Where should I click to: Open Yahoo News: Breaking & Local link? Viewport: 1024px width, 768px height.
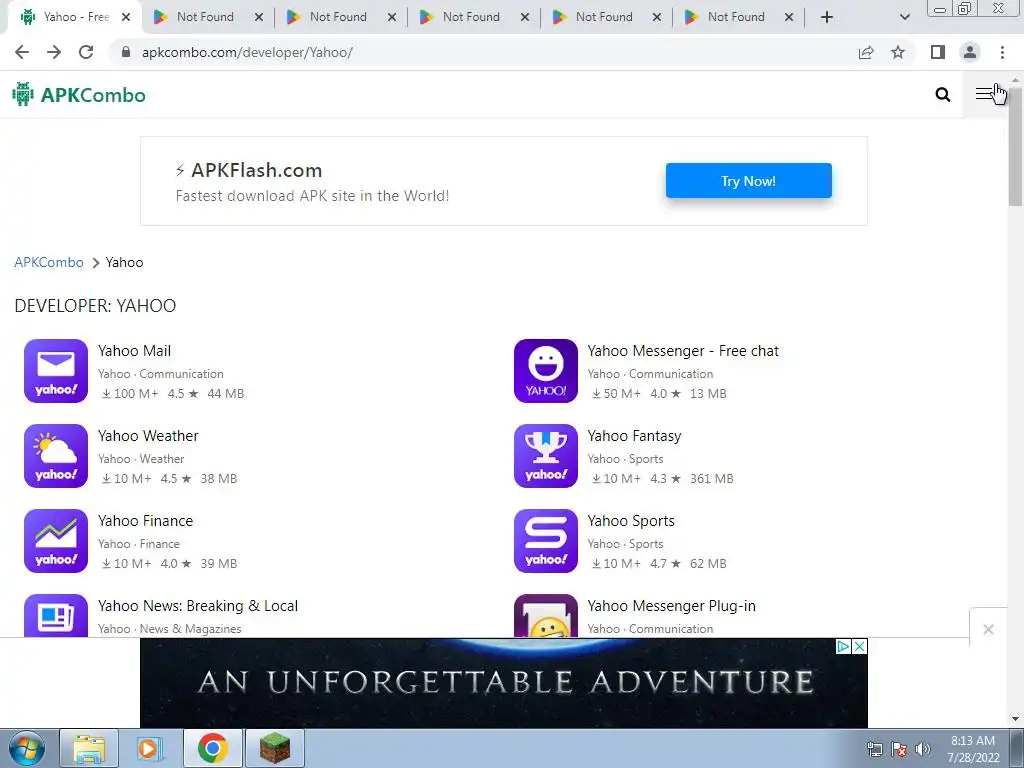(x=198, y=605)
